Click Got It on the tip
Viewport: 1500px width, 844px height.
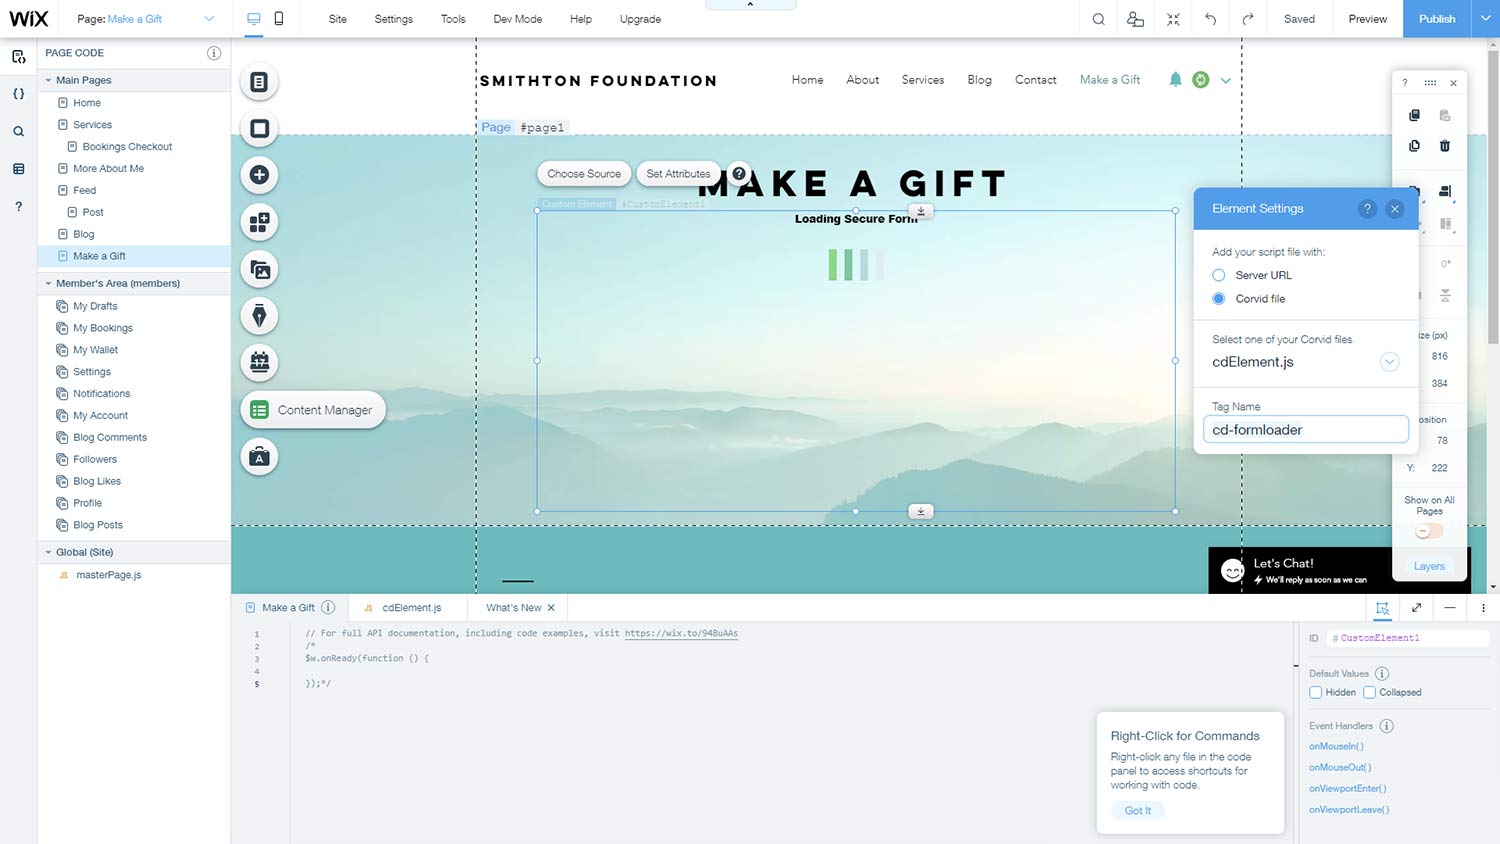click(1138, 810)
